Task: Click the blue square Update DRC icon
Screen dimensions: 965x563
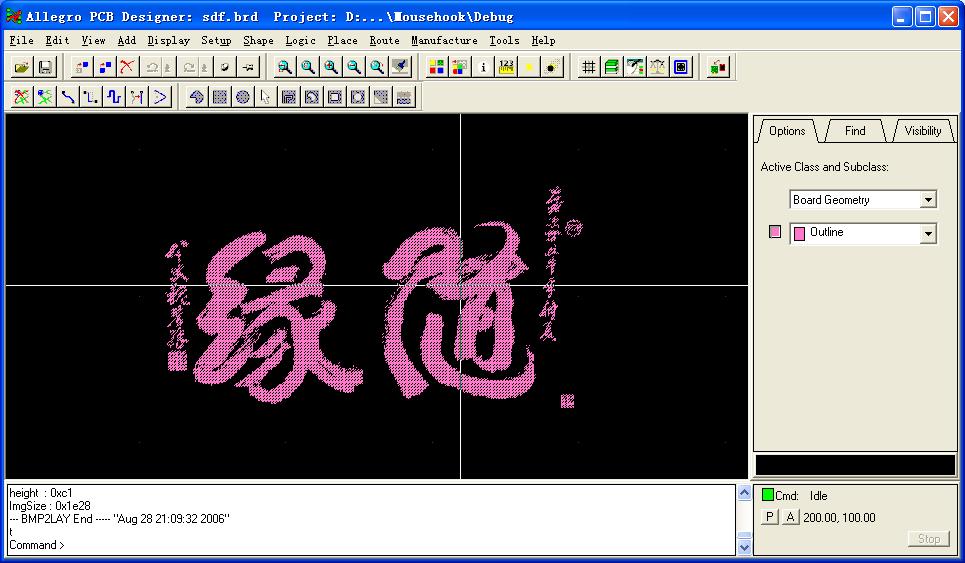Action: point(681,66)
